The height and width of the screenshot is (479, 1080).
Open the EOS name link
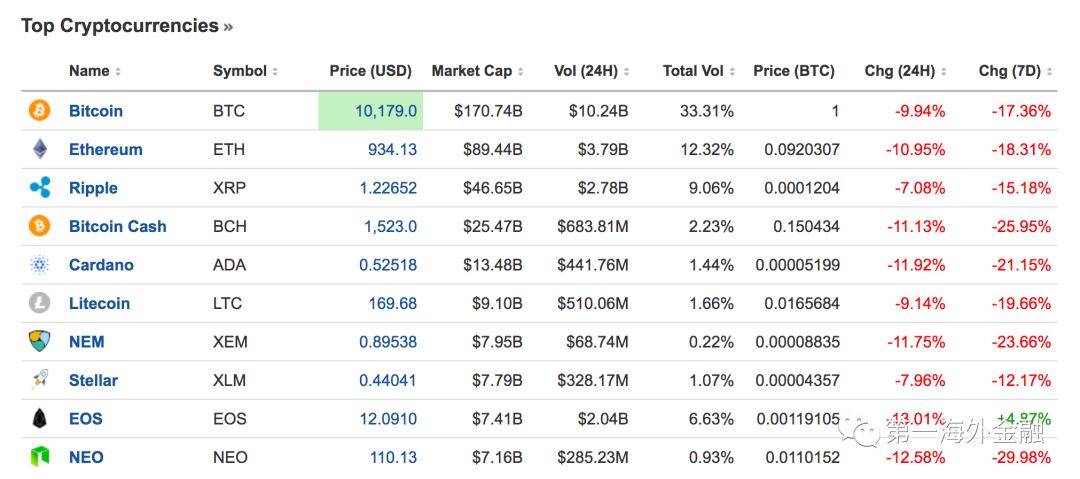click(85, 418)
